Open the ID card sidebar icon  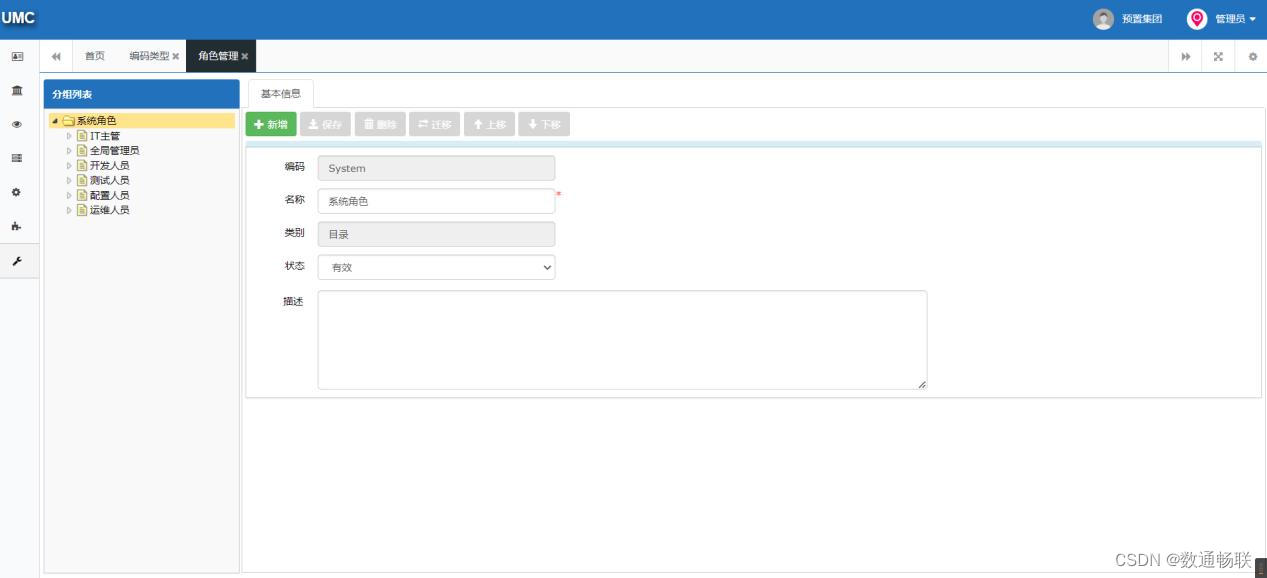17,57
